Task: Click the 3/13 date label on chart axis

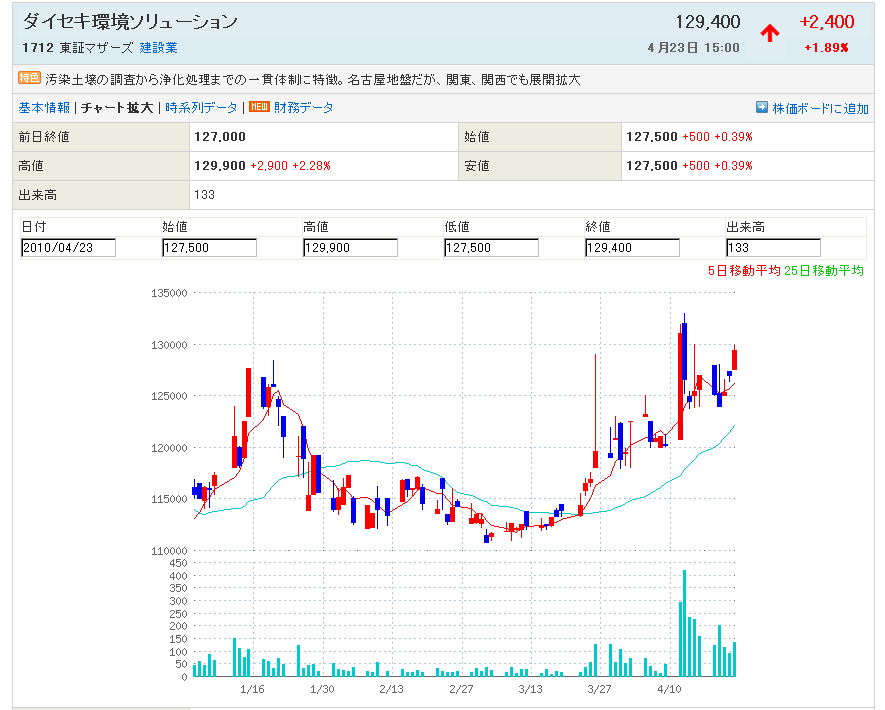Action: (x=531, y=689)
